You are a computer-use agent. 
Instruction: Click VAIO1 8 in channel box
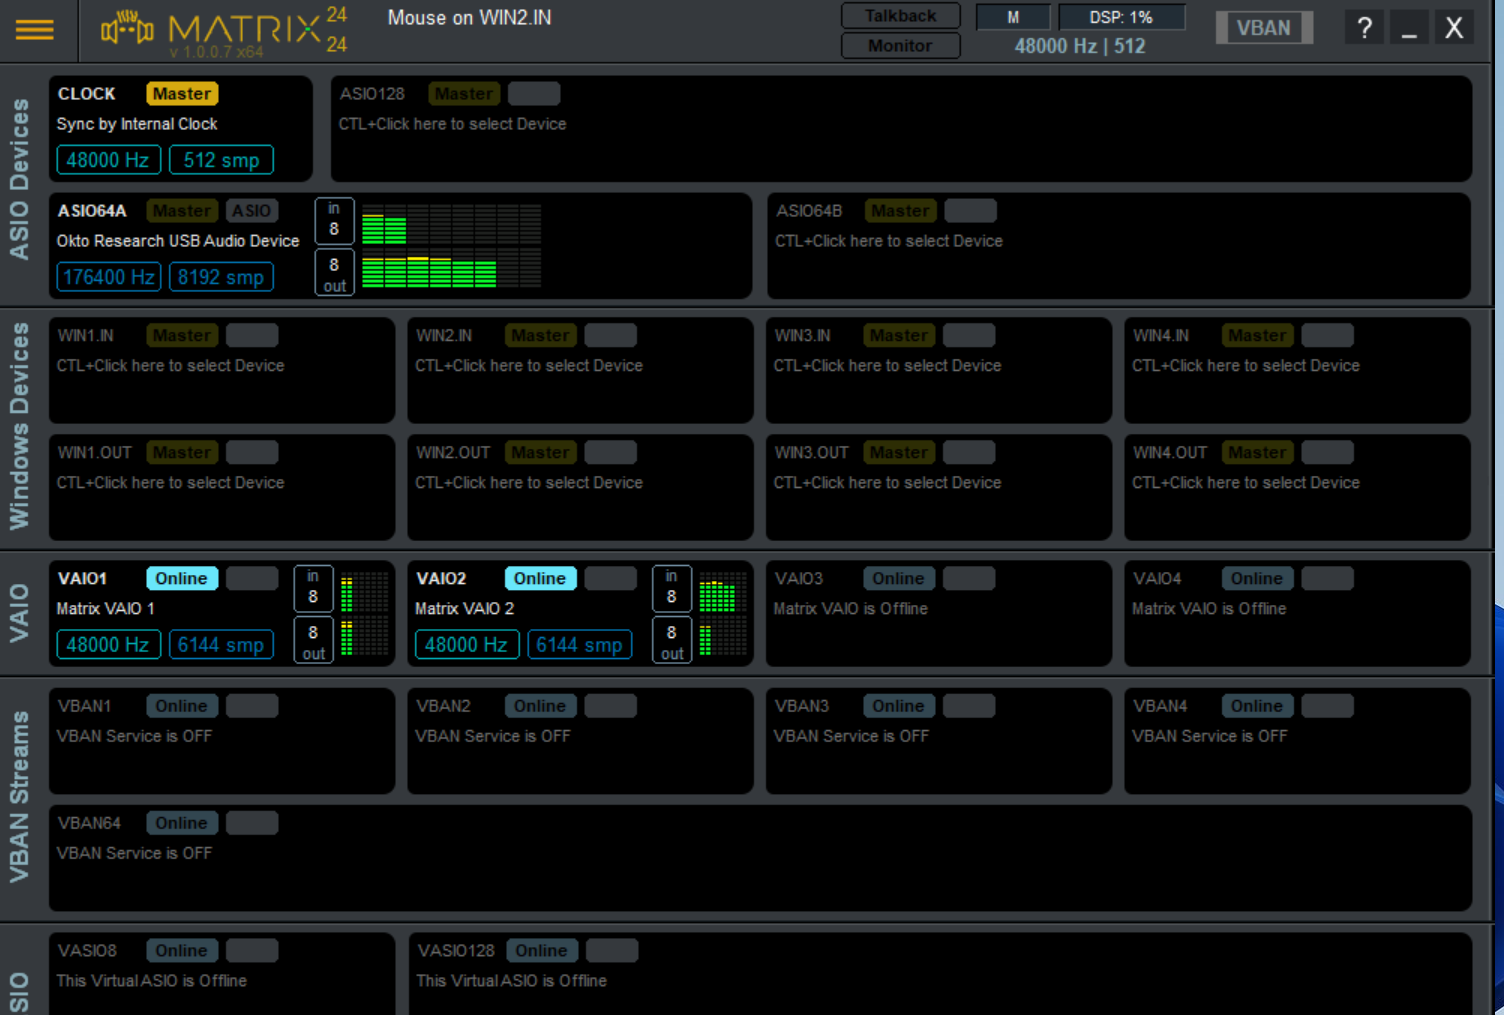[313, 588]
